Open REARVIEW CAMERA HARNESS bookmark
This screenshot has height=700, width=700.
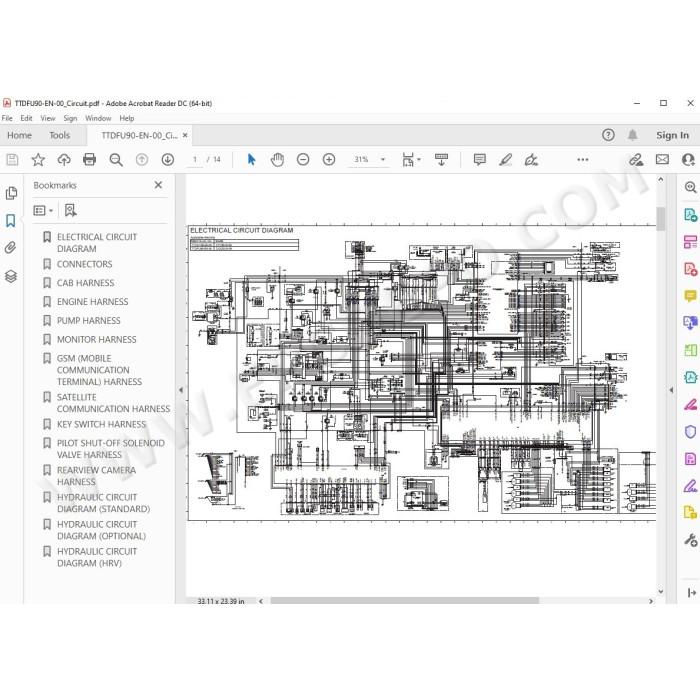click(x=96, y=476)
